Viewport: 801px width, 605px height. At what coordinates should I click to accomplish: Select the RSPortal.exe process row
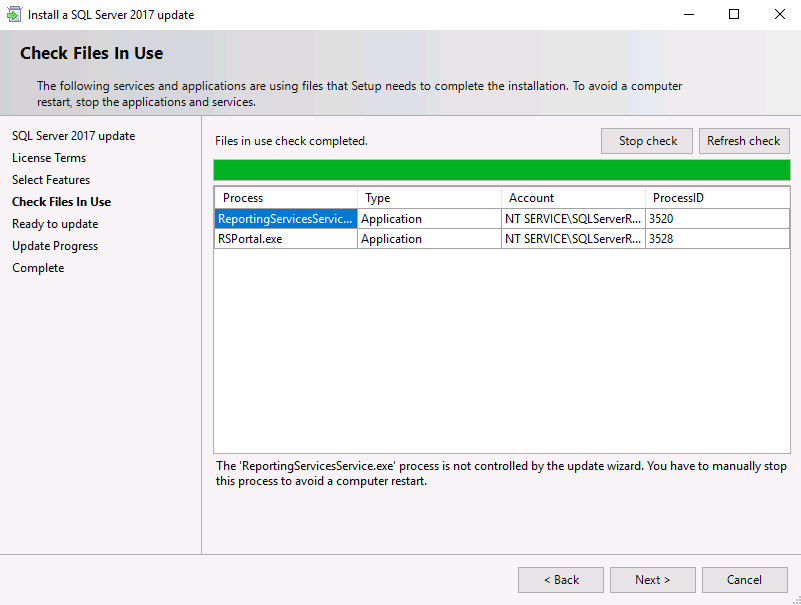tap(502, 239)
